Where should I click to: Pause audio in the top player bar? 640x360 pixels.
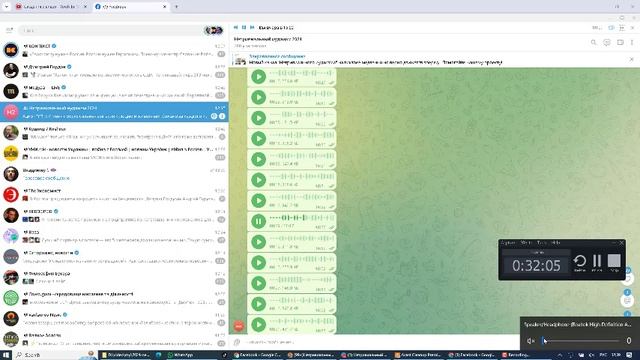pyautogui.click(x=244, y=27)
